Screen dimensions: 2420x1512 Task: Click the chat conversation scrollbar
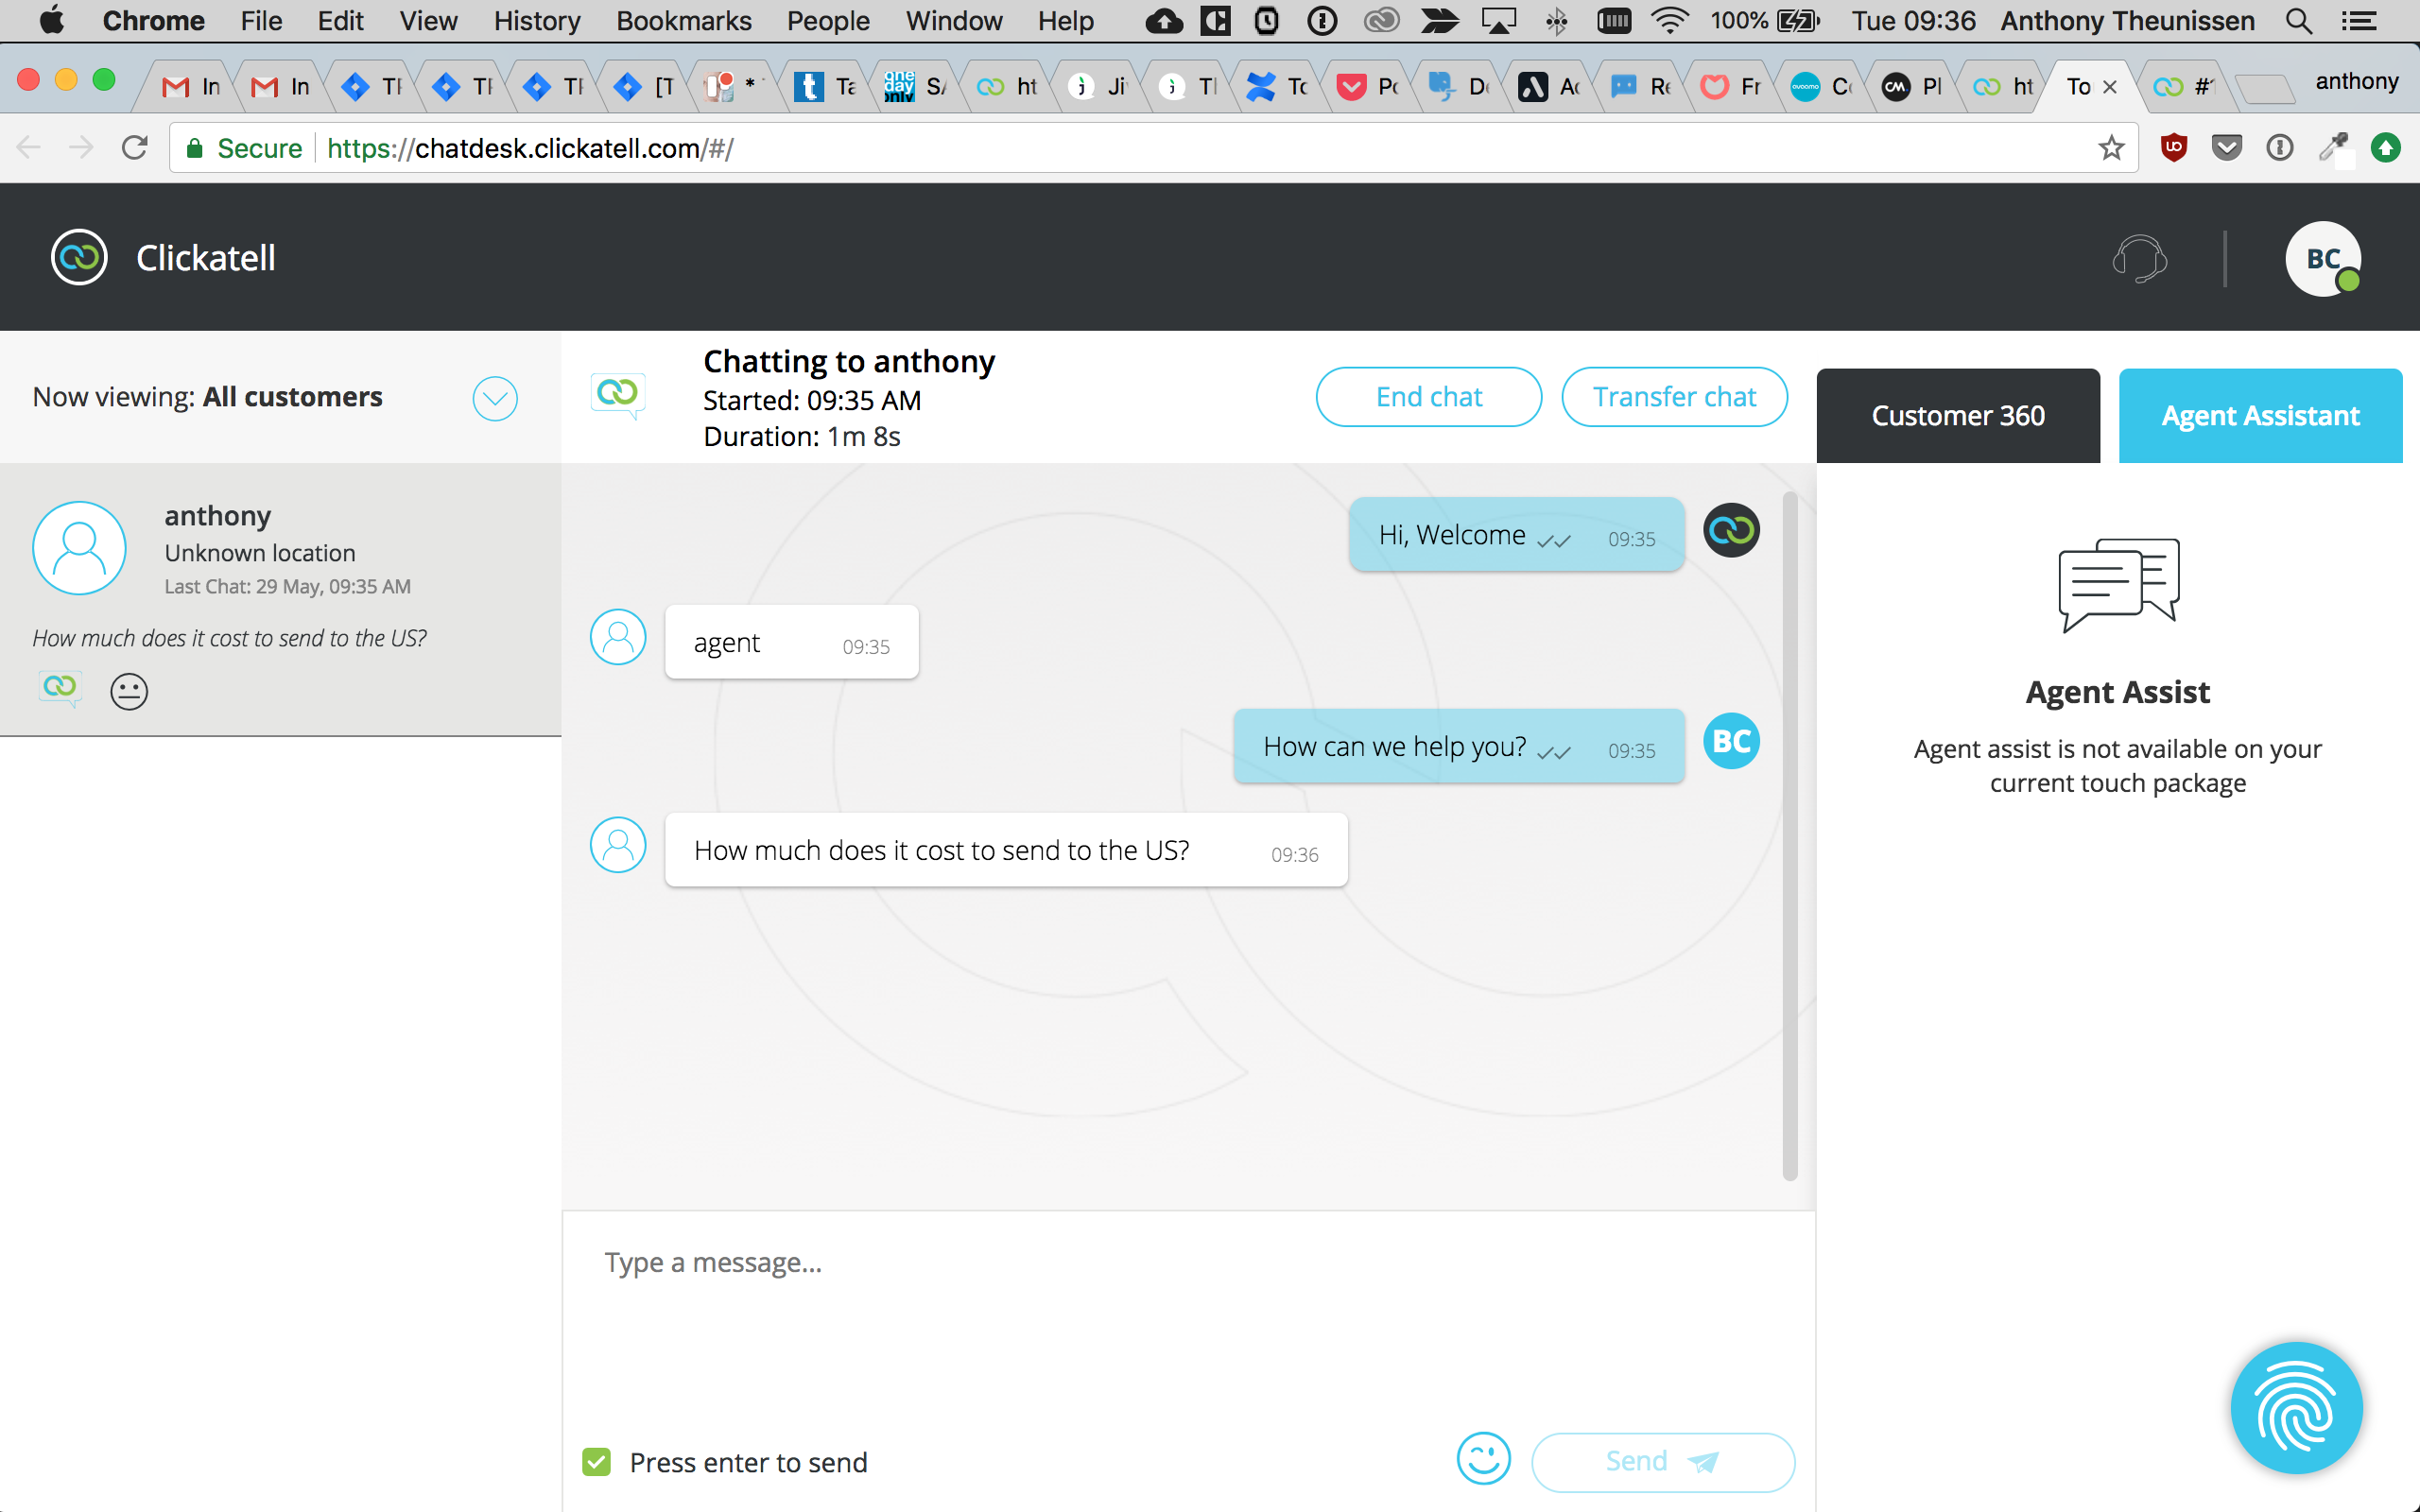click(x=1789, y=835)
